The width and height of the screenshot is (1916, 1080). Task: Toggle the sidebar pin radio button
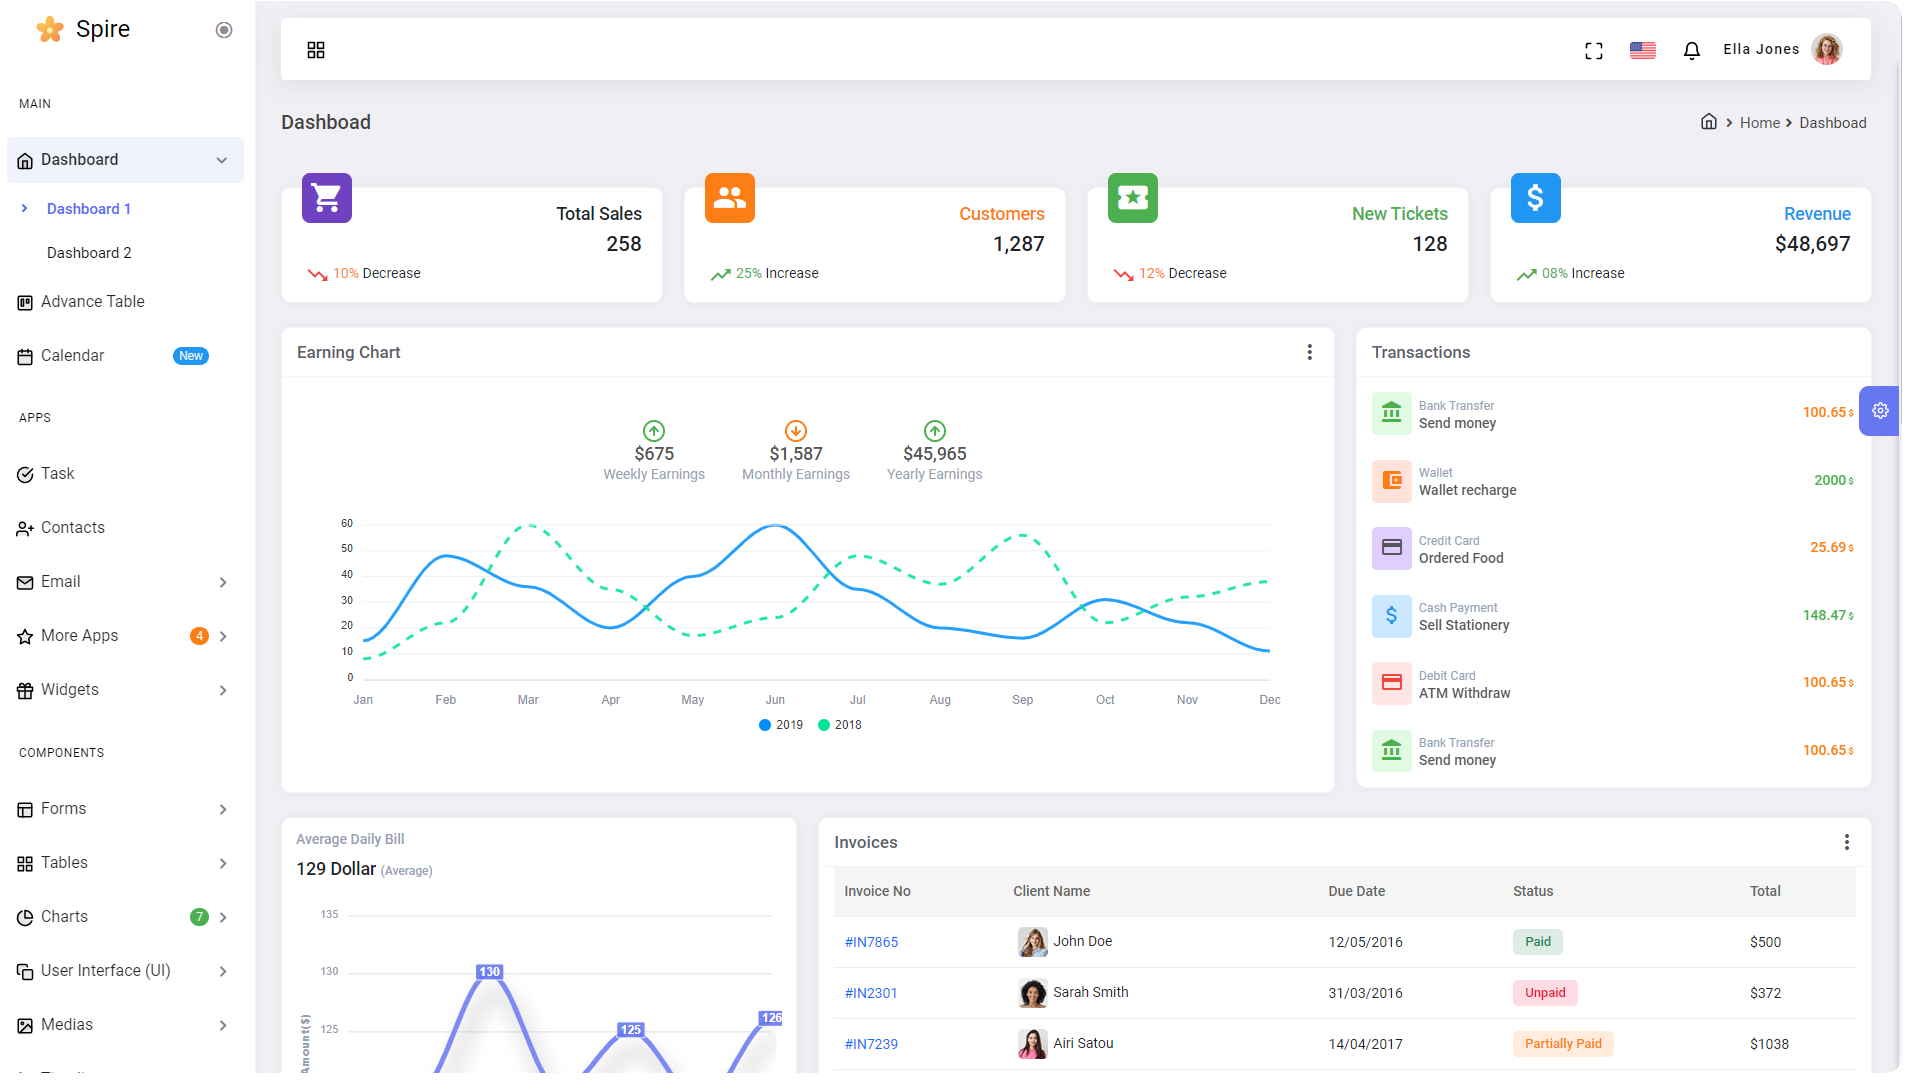[x=224, y=30]
